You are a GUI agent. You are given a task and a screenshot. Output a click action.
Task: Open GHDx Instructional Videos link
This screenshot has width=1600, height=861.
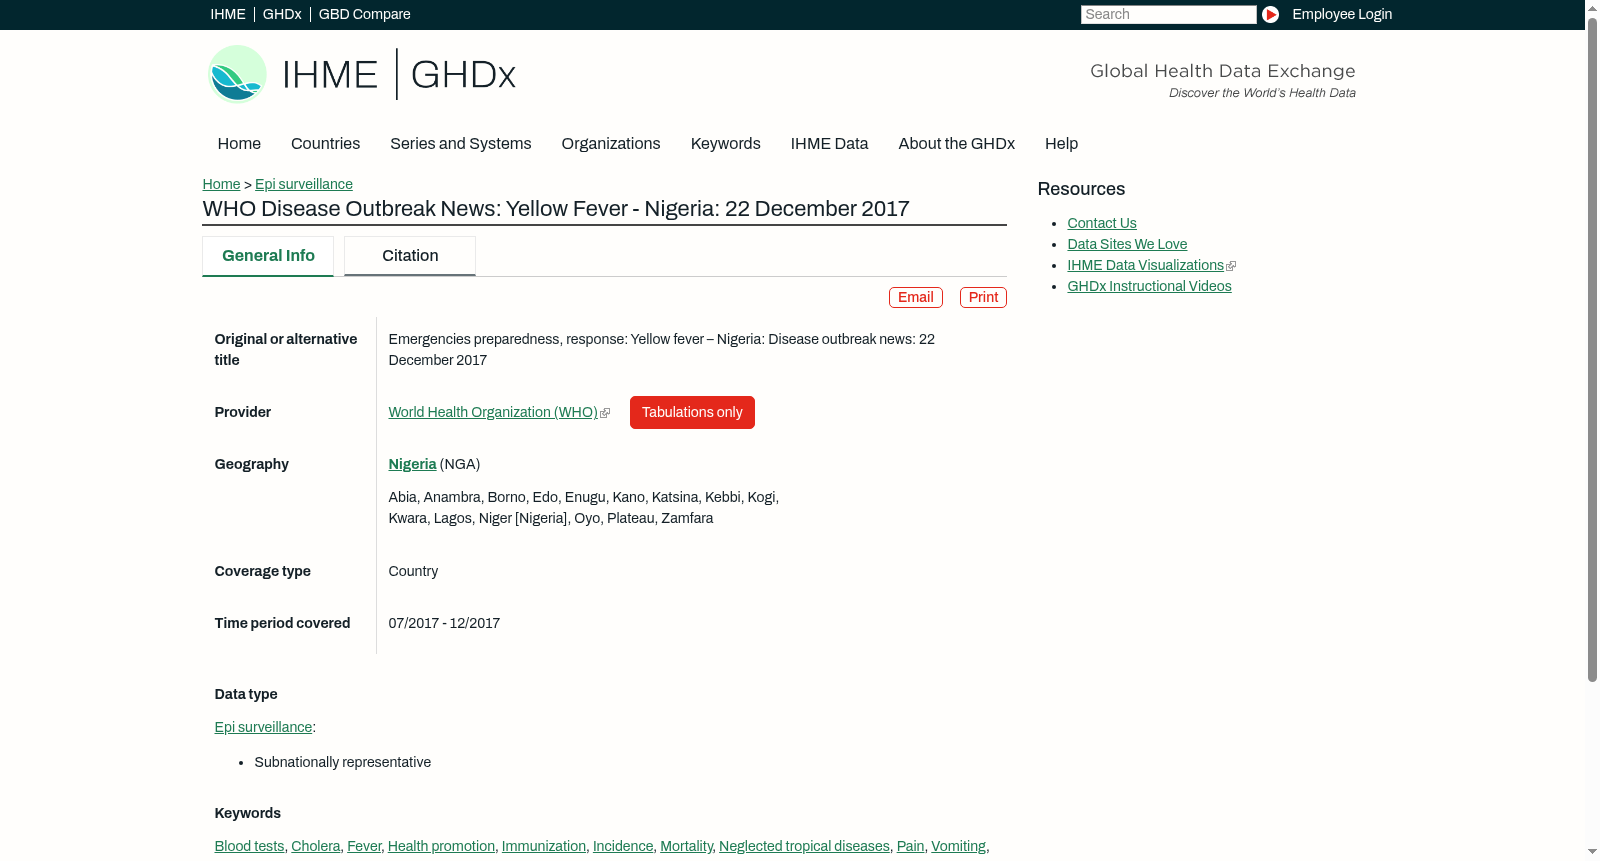[x=1150, y=286]
